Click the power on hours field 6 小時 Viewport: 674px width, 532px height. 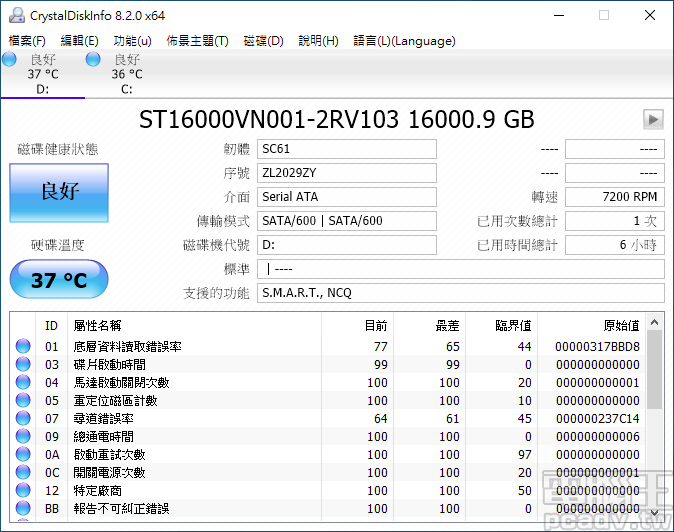(x=615, y=245)
